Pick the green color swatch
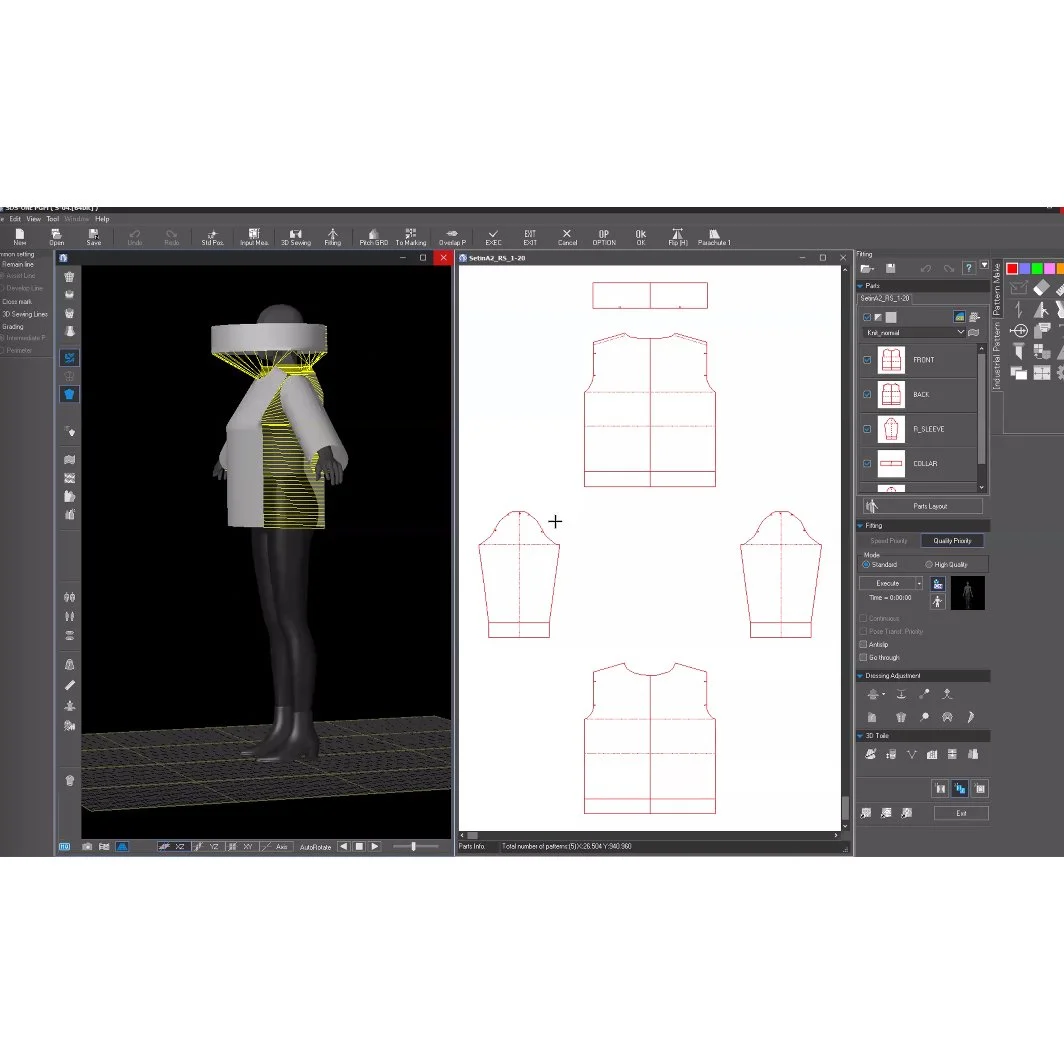 point(1037,269)
